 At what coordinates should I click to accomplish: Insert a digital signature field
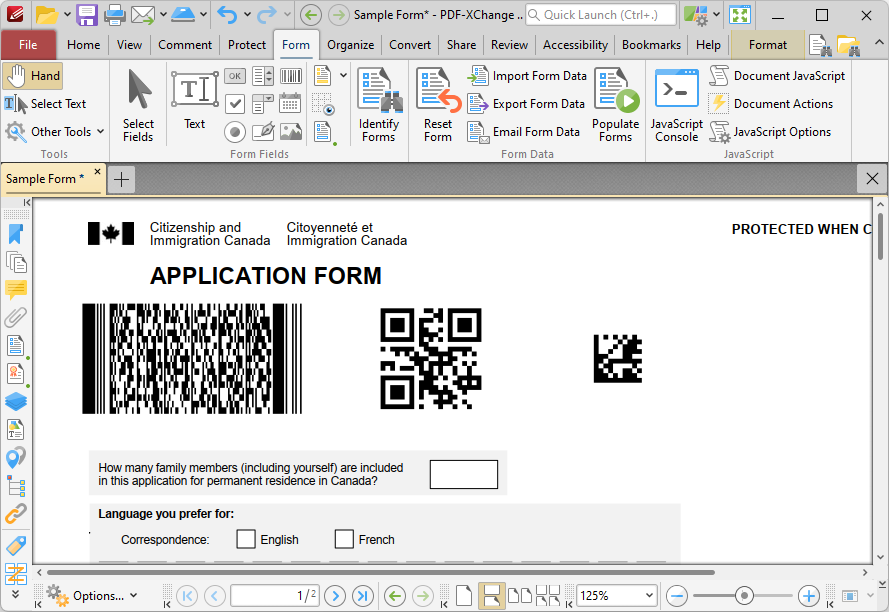click(263, 132)
